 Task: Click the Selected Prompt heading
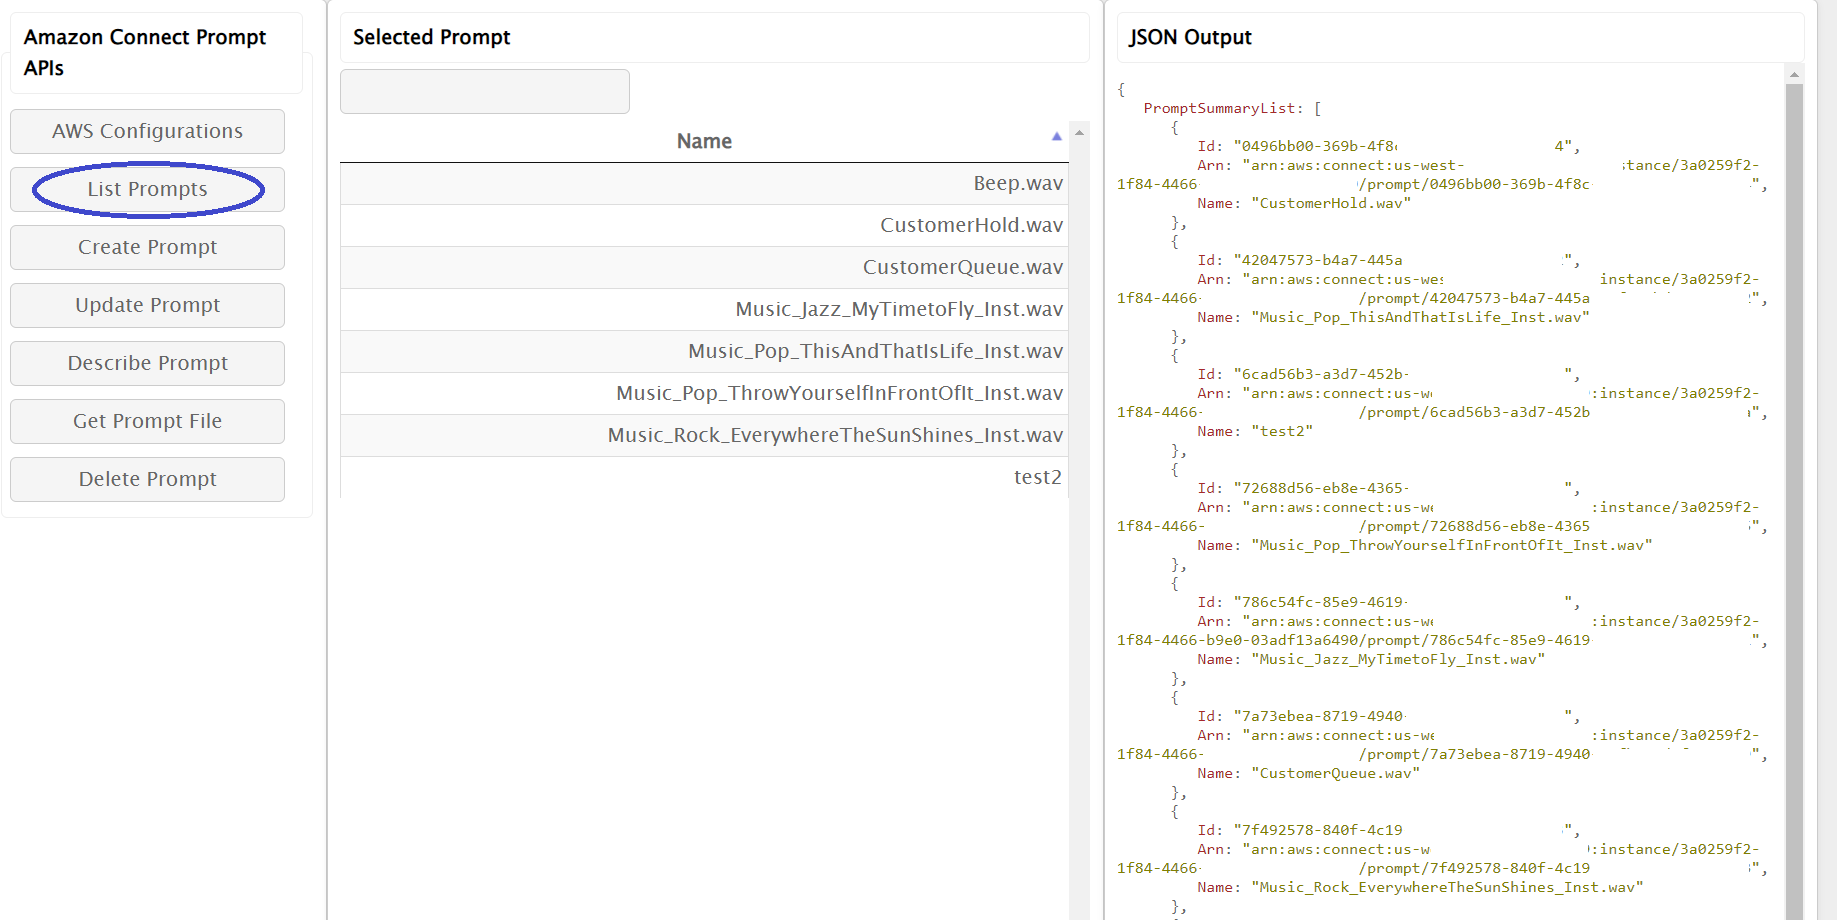coord(431,37)
